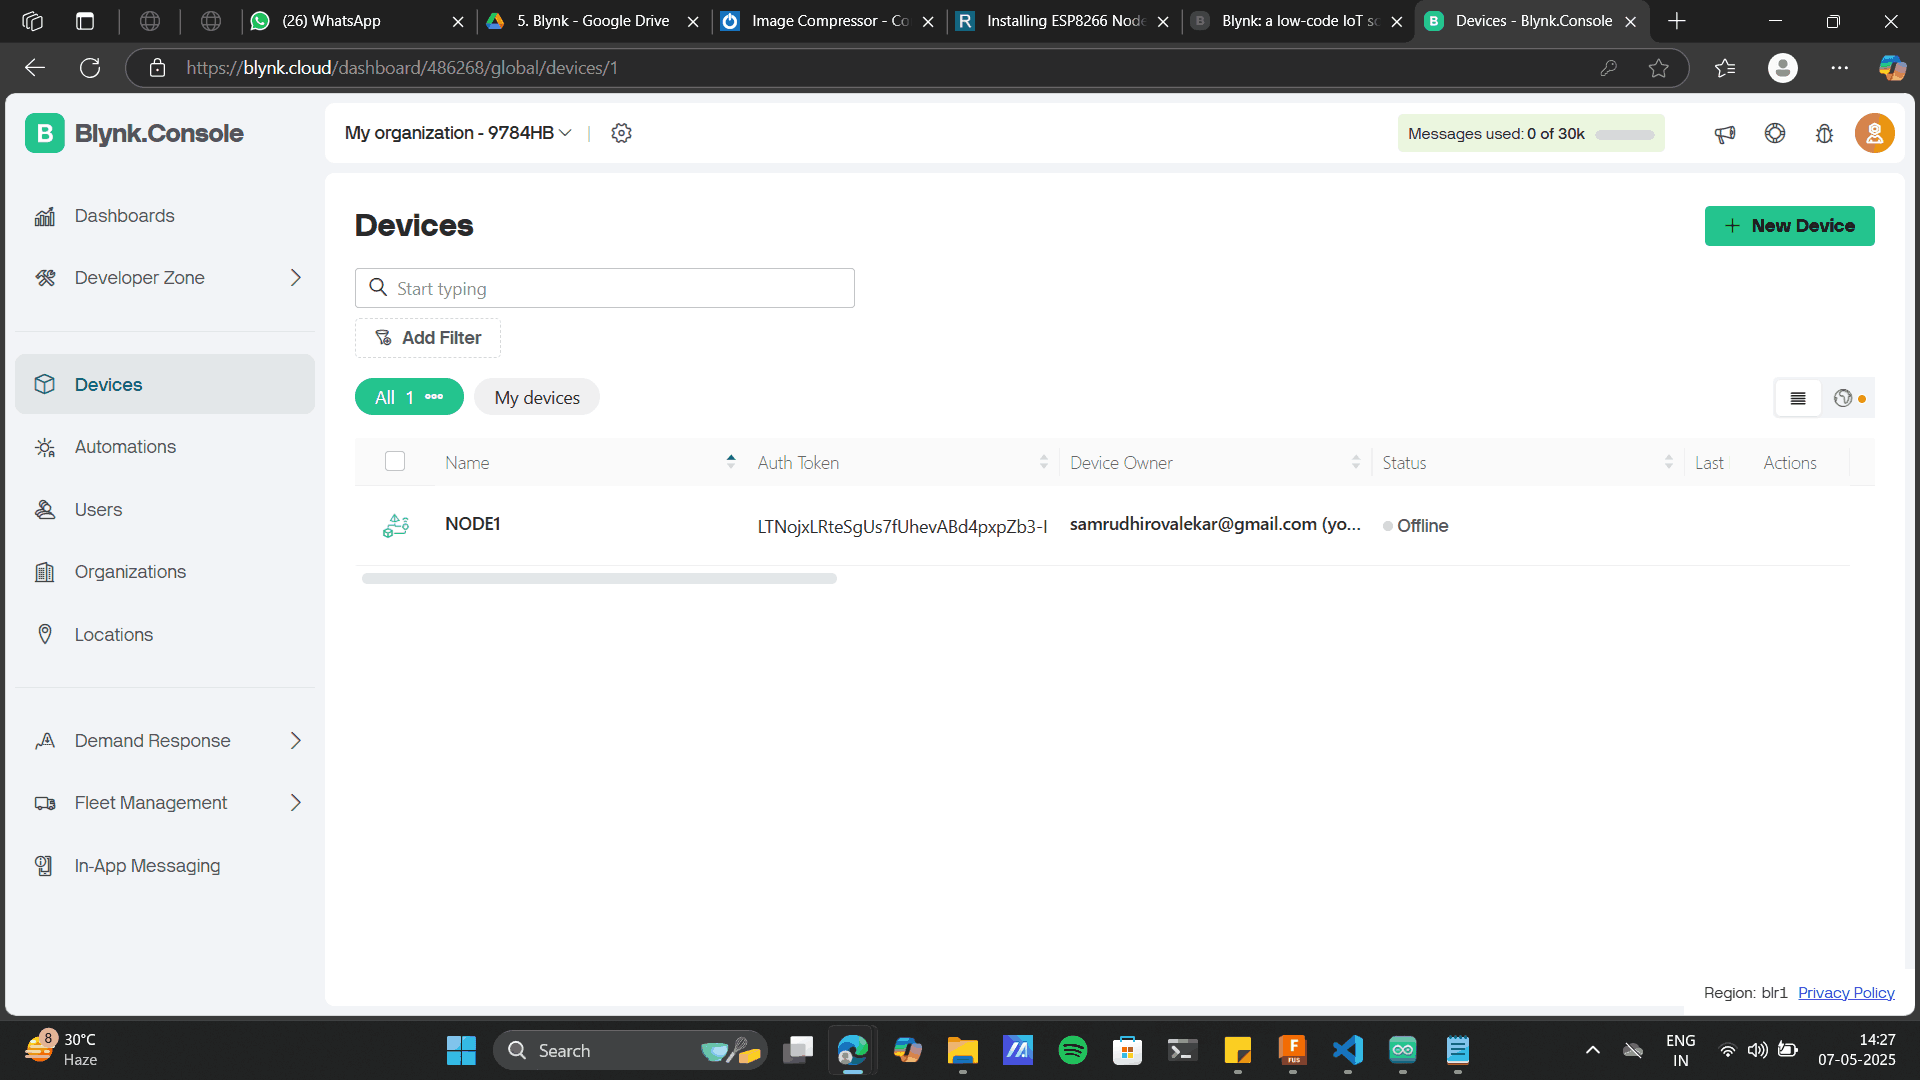
Task: Open Automations in sidebar
Action: click(x=165, y=447)
